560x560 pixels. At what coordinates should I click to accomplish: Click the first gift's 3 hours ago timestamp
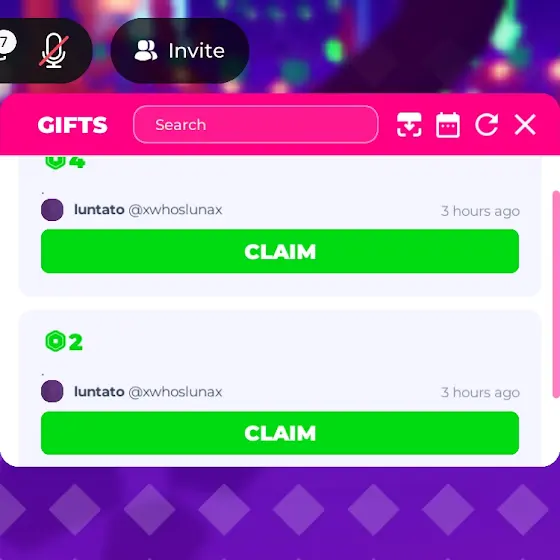click(480, 211)
